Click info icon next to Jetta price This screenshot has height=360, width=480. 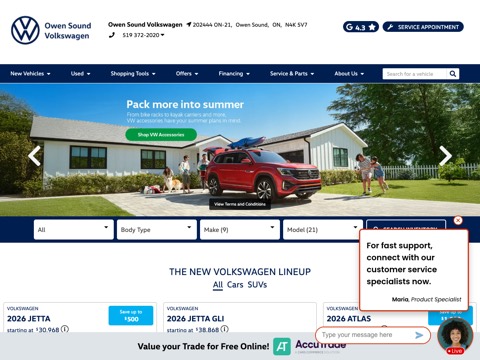tap(65, 329)
